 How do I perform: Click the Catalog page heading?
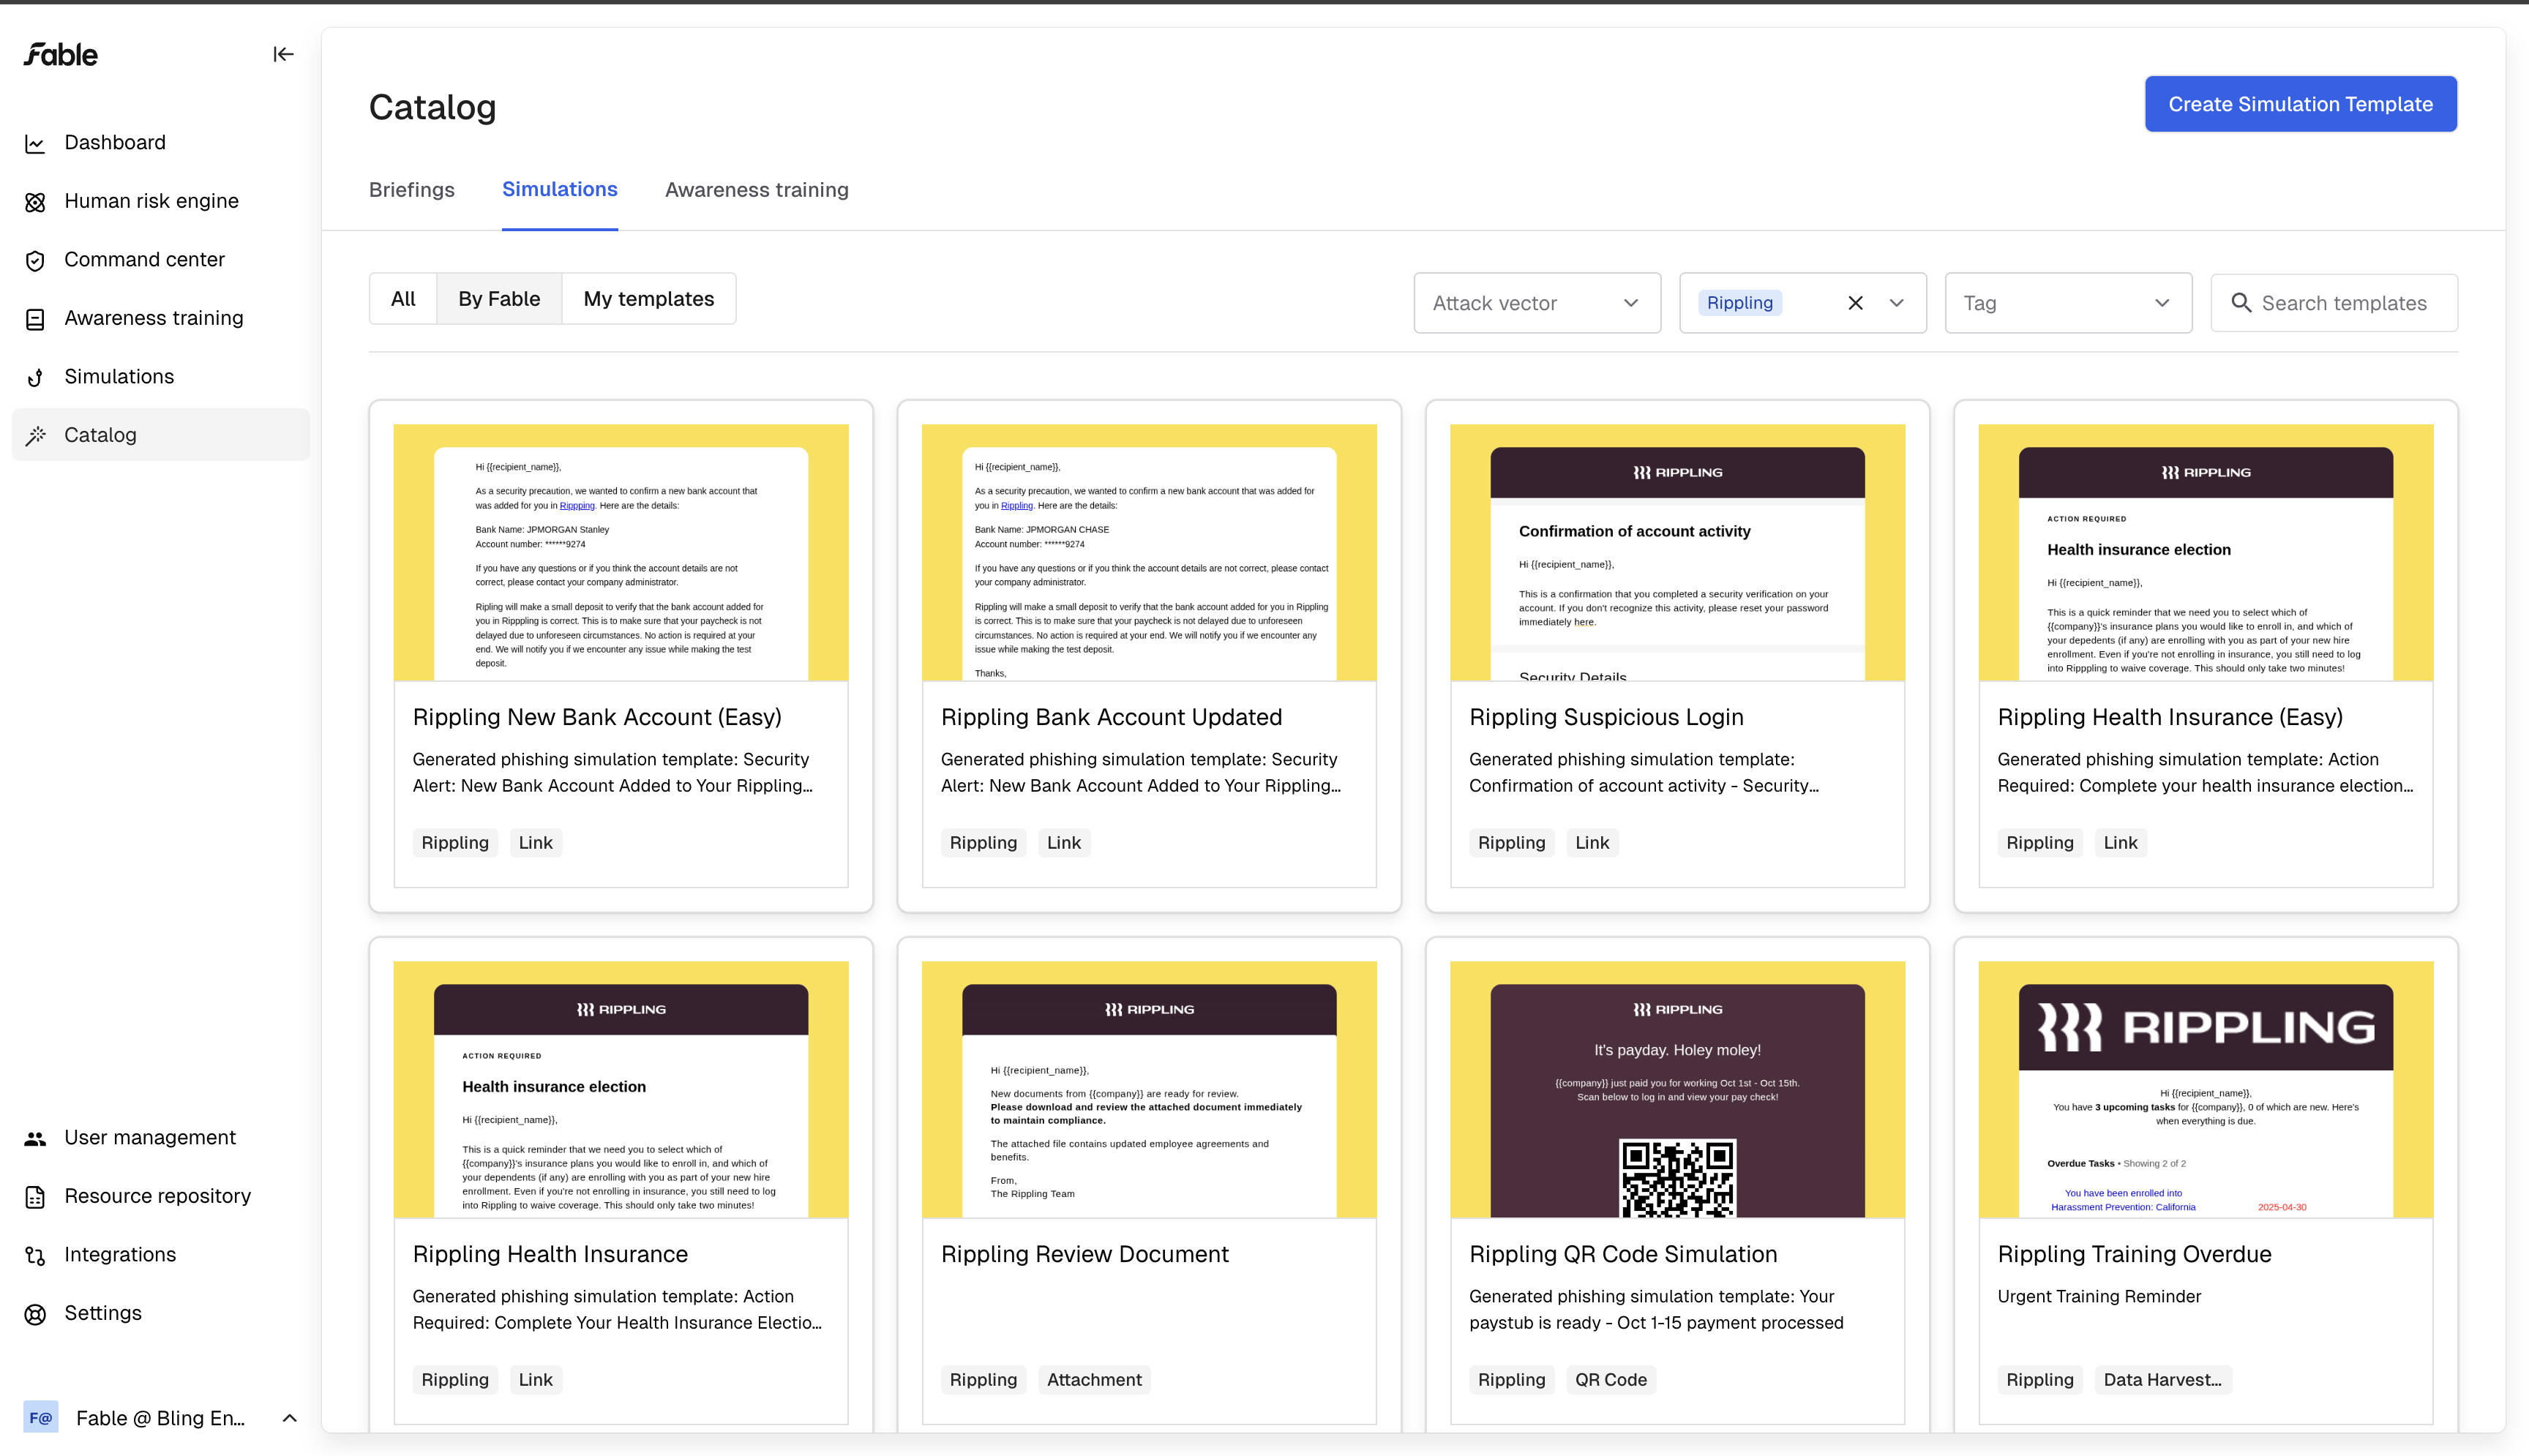tap(432, 107)
